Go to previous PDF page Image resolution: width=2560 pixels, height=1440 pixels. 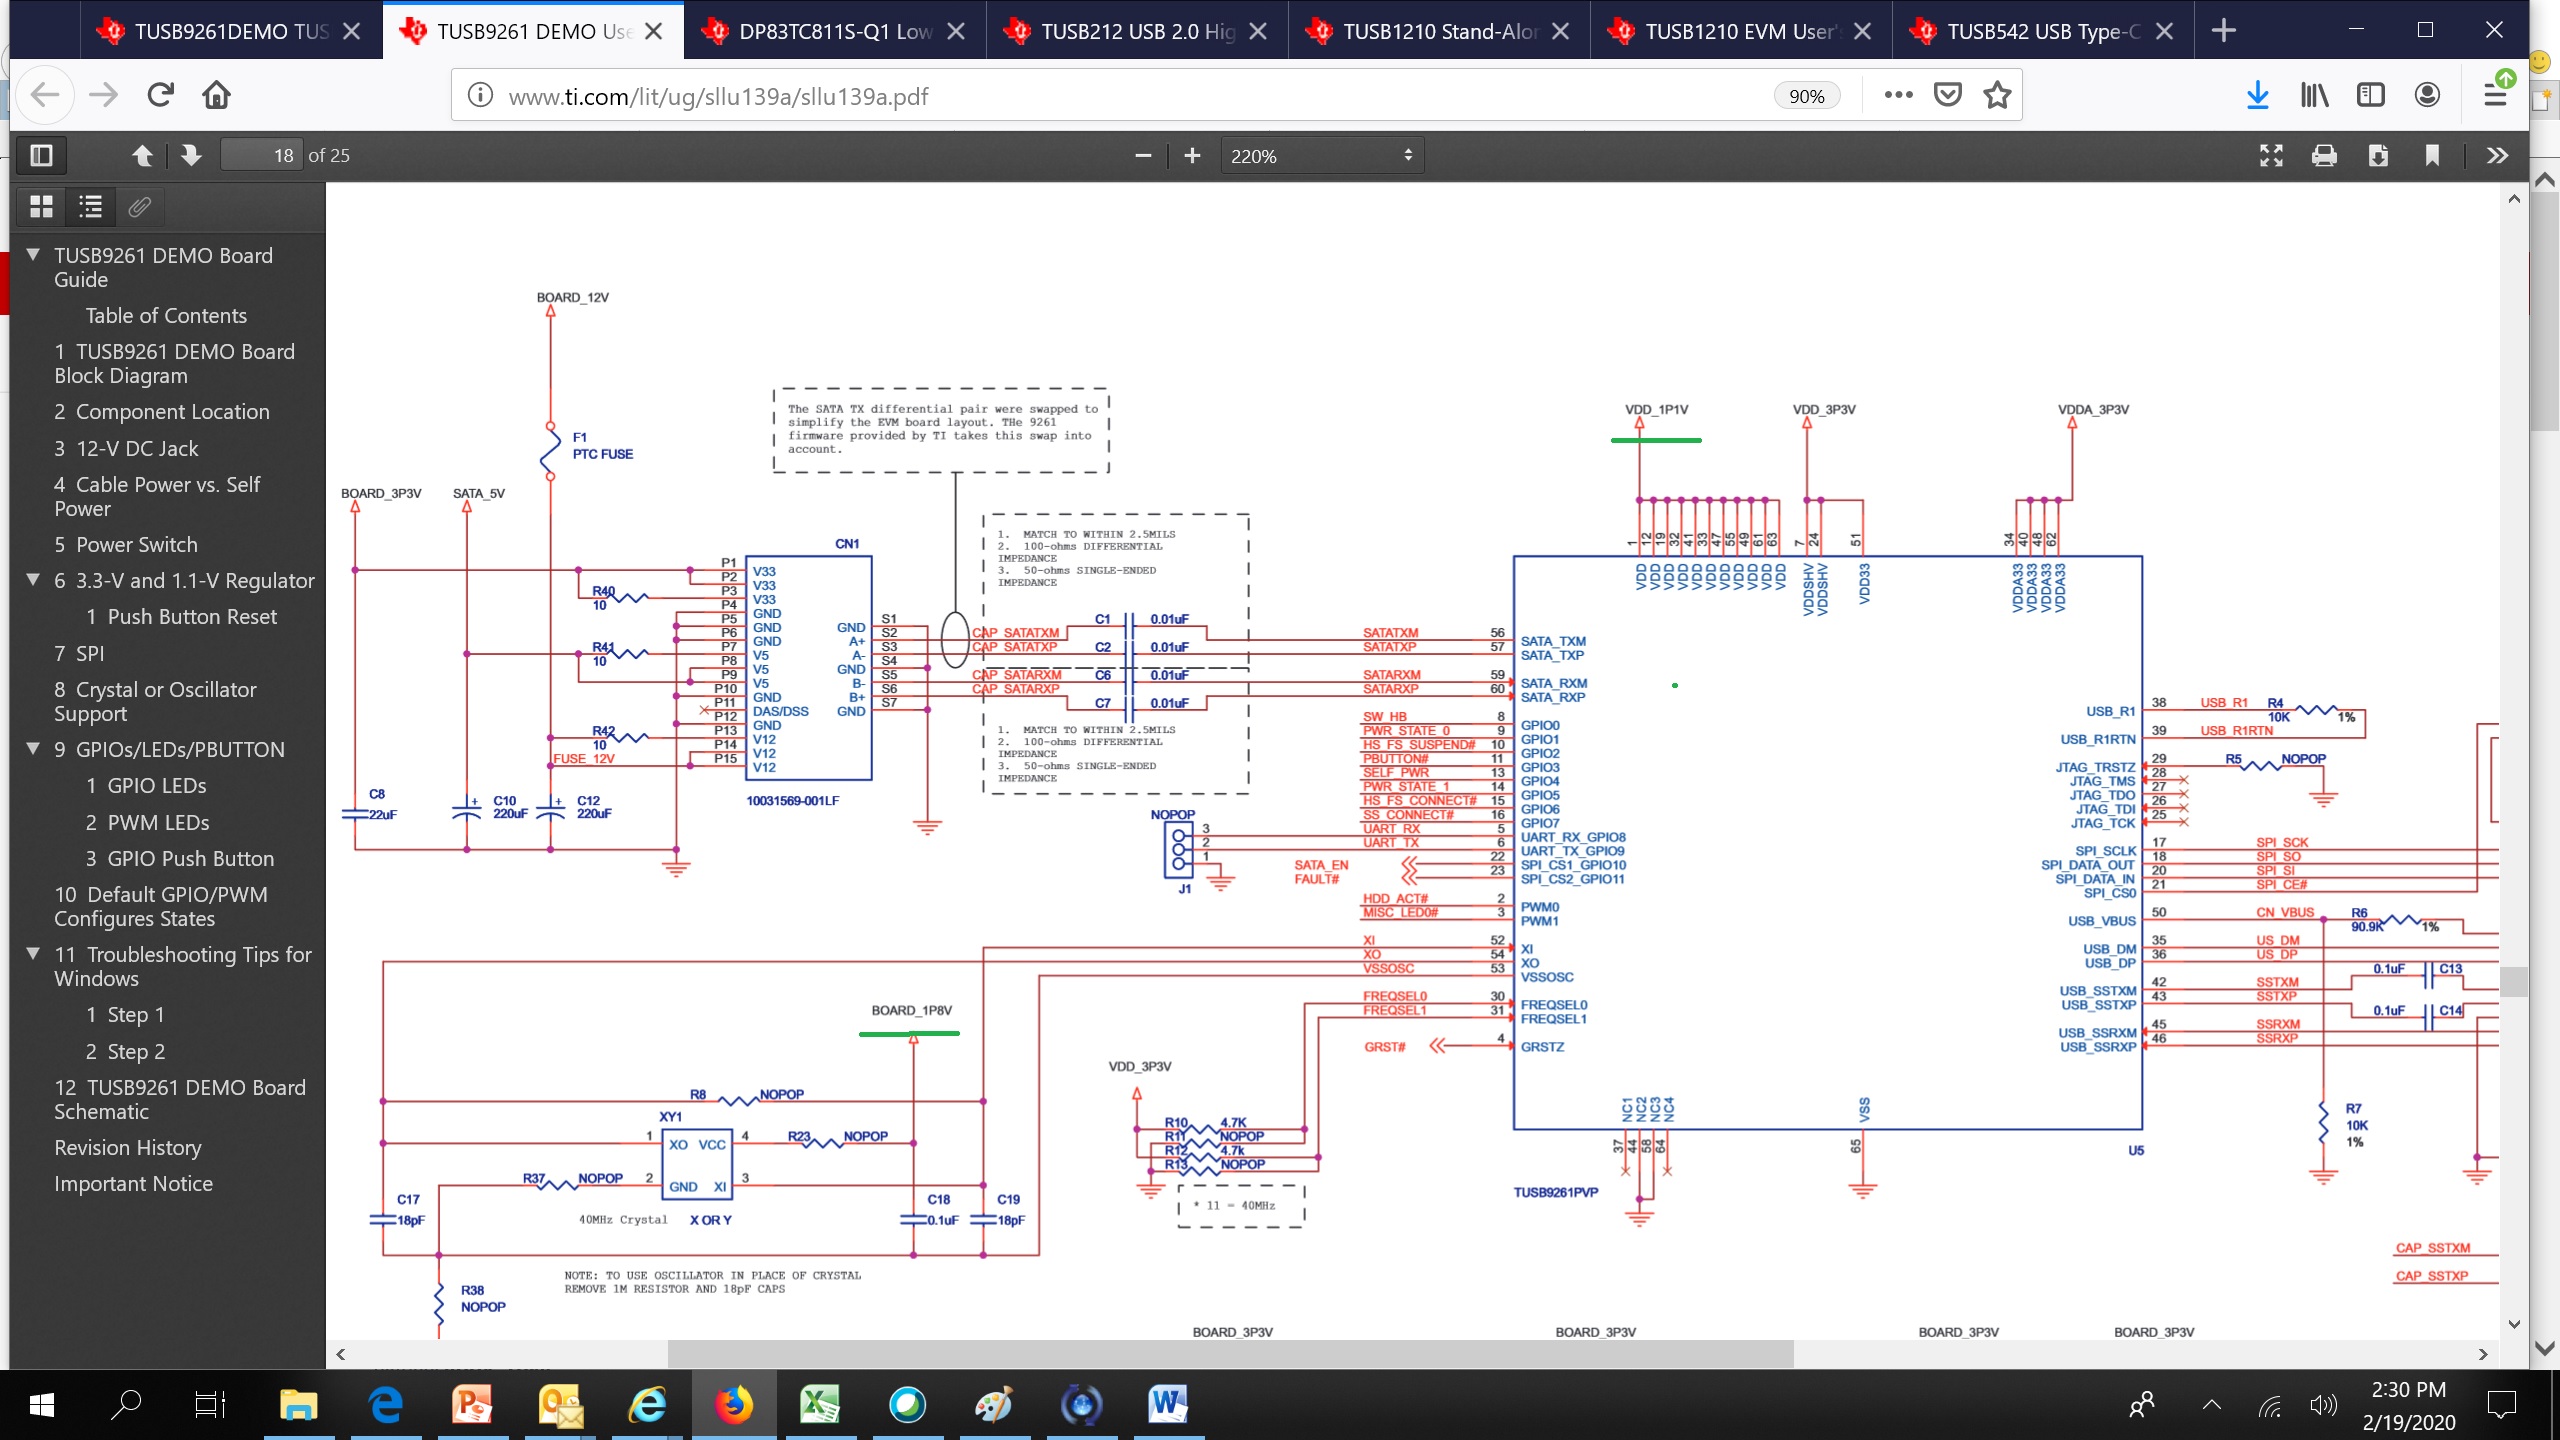tap(142, 155)
